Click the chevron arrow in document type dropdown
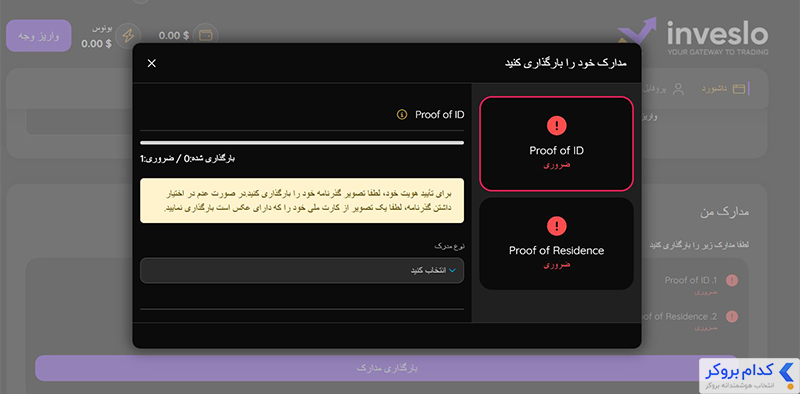This screenshot has width=800, height=394. 452,270
